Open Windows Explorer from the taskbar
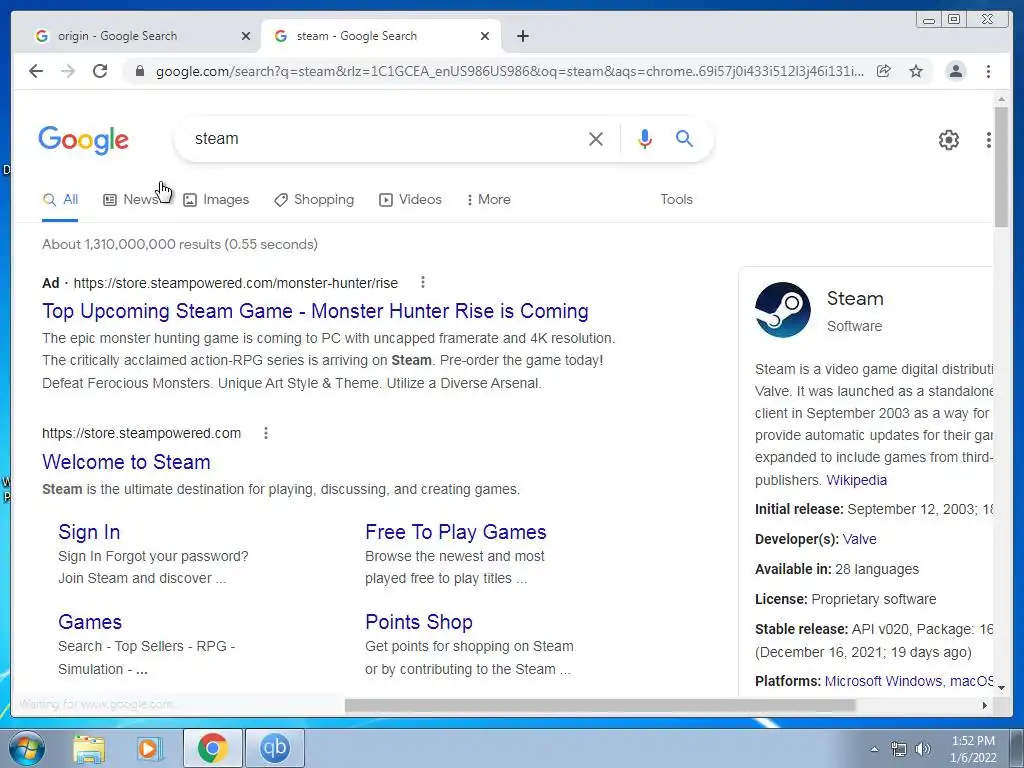 pos(89,748)
